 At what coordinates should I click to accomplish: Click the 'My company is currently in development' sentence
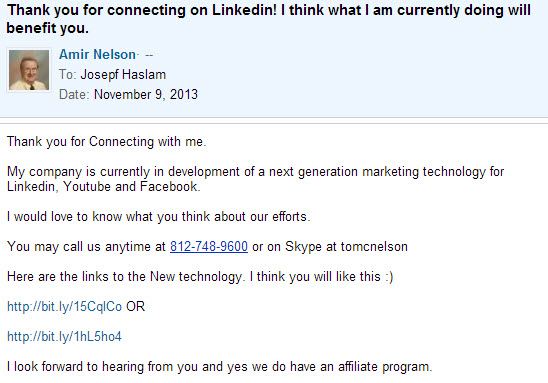(255, 172)
